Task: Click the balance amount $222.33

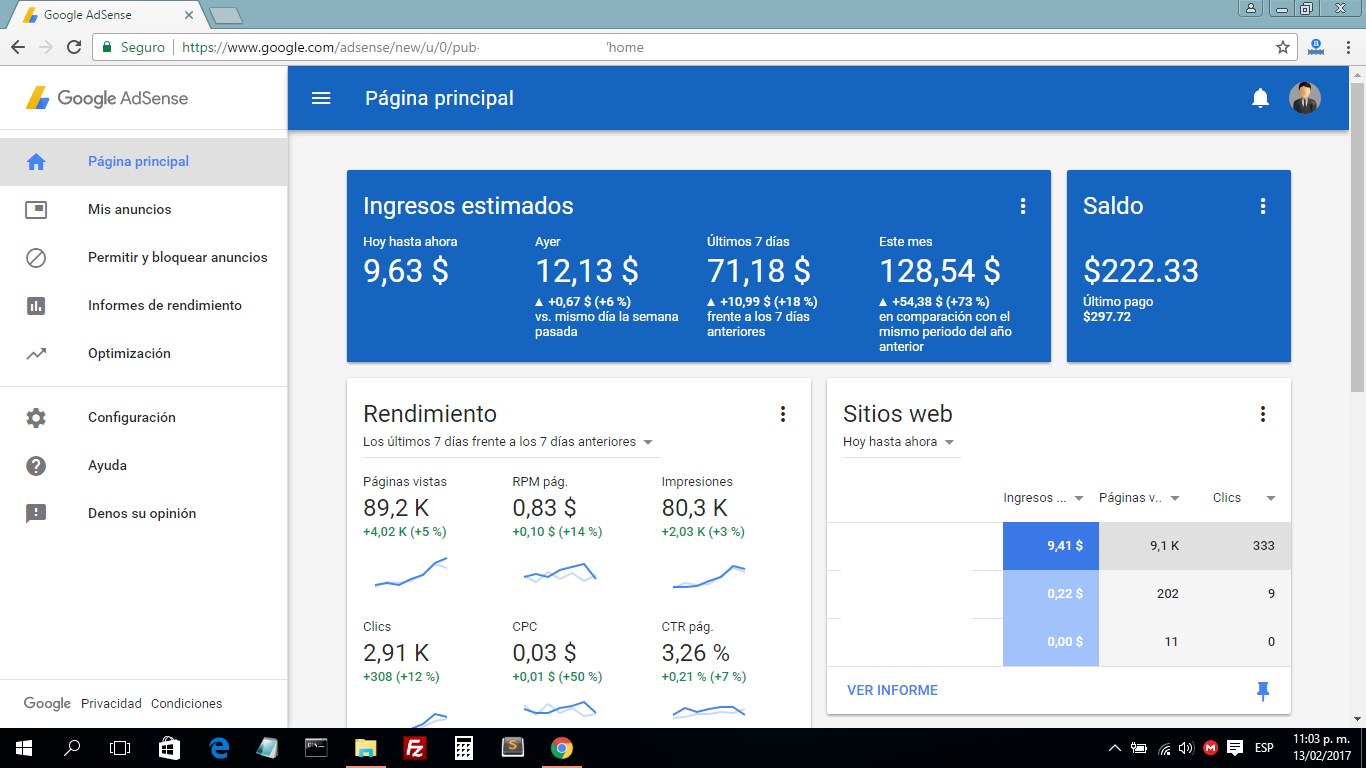Action: click(1141, 271)
